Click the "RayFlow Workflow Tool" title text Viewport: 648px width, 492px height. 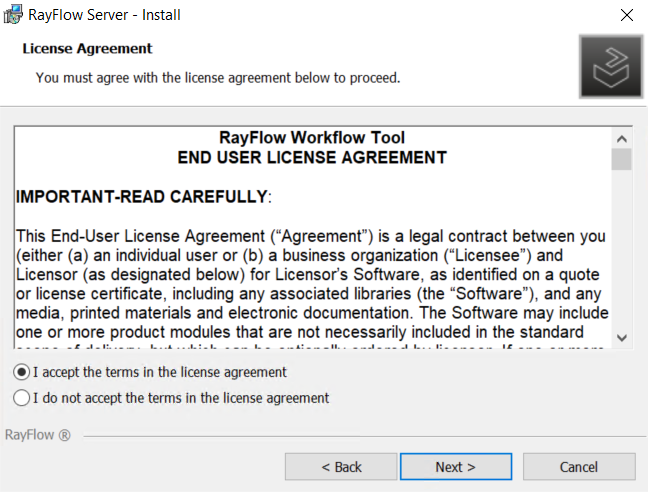[312, 138]
